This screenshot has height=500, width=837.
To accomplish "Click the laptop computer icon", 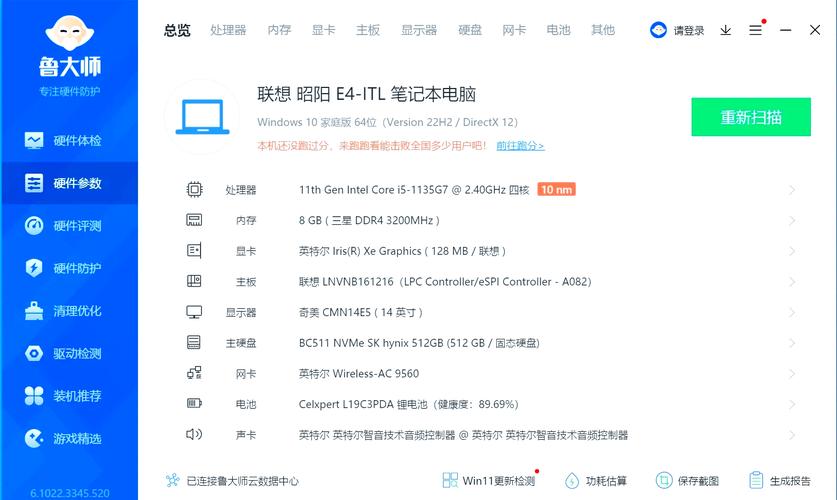I will tap(202, 117).
